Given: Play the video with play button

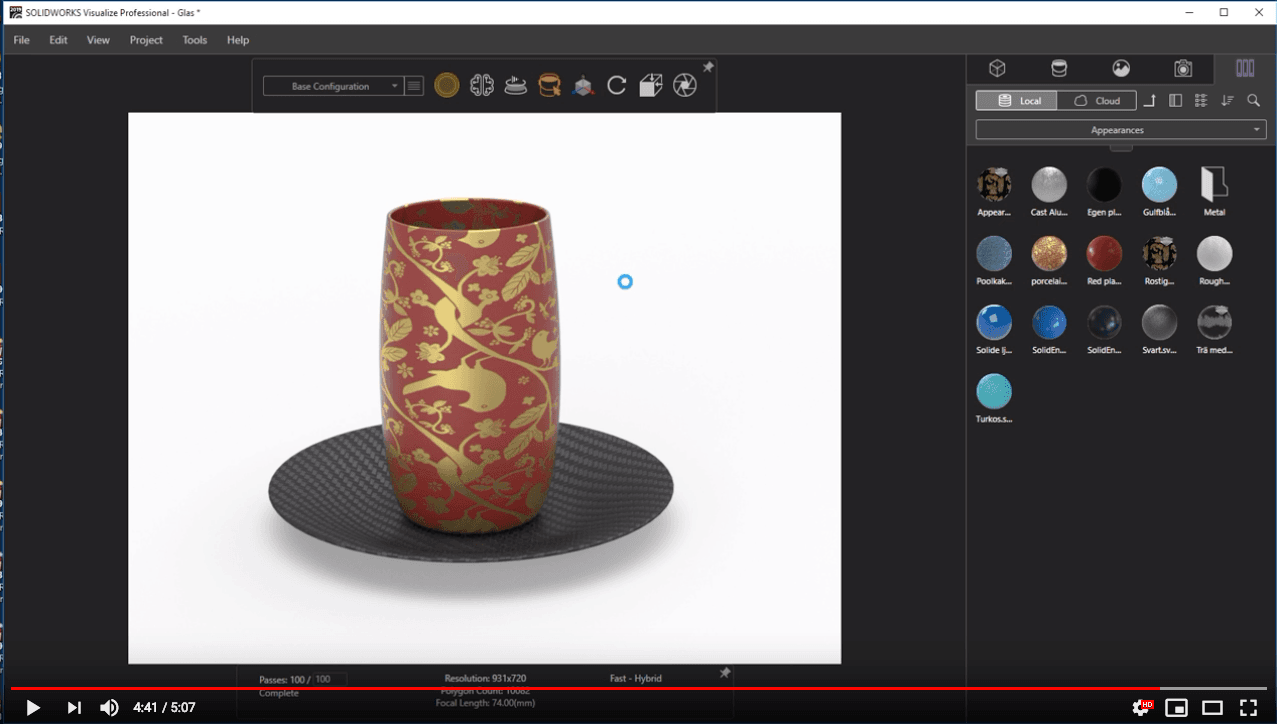Looking at the screenshot, I should [33, 708].
